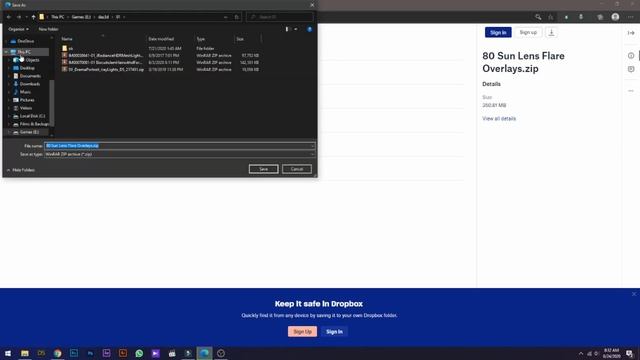Collapse the This PC tree node arrow
640x360 pixels.
click(x=6, y=52)
